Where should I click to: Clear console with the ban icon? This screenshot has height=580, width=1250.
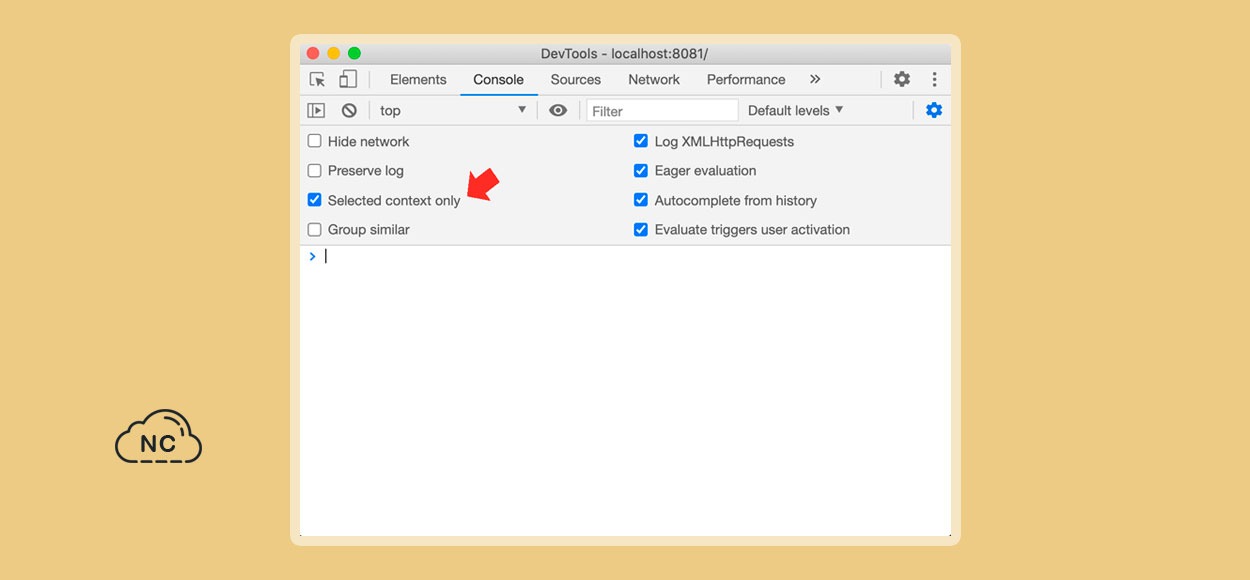(x=349, y=111)
